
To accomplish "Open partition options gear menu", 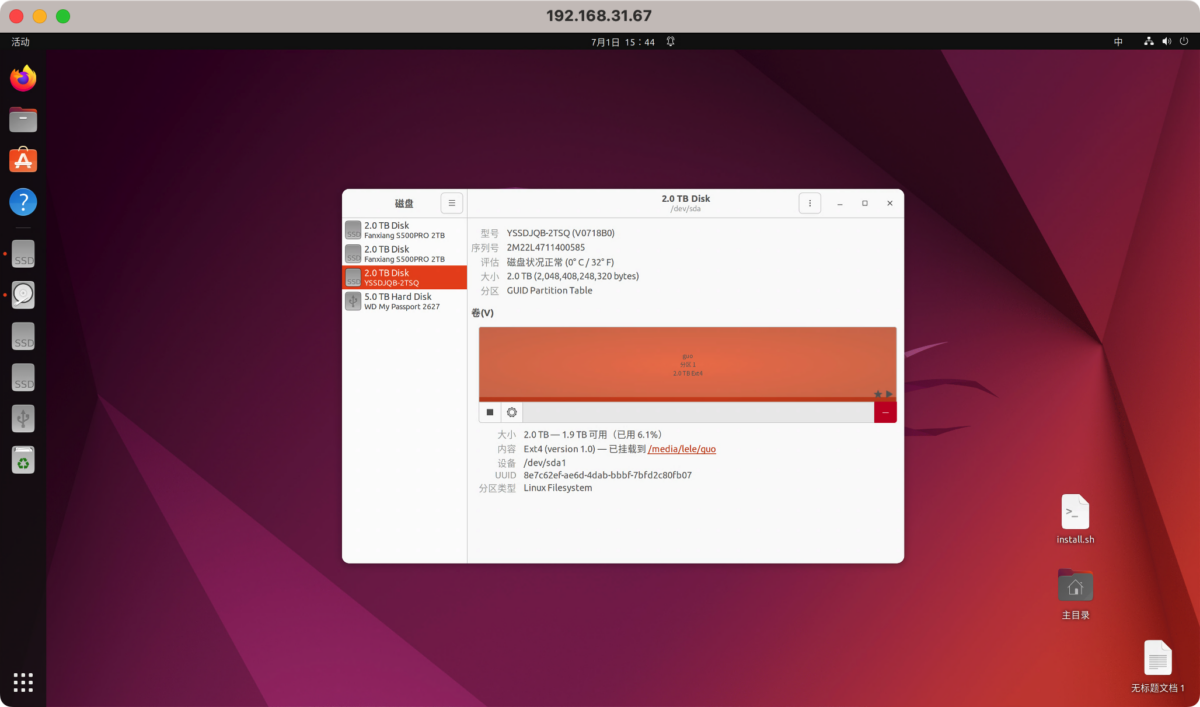I will click(x=512, y=412).
